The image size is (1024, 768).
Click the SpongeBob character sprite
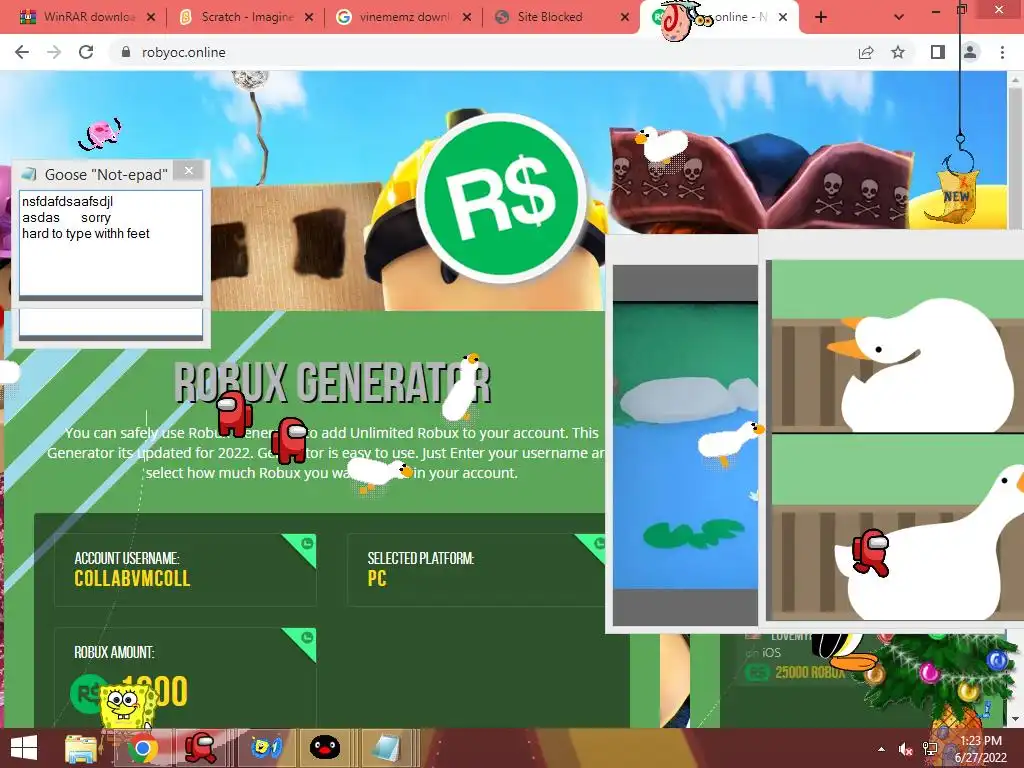(x=126, y=707)
